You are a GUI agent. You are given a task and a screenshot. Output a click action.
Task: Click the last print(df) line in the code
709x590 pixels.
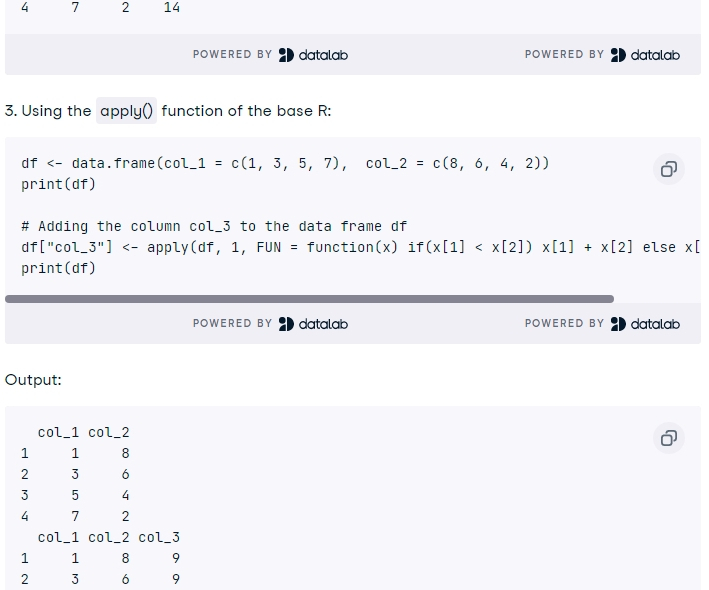tap(58, 269)
